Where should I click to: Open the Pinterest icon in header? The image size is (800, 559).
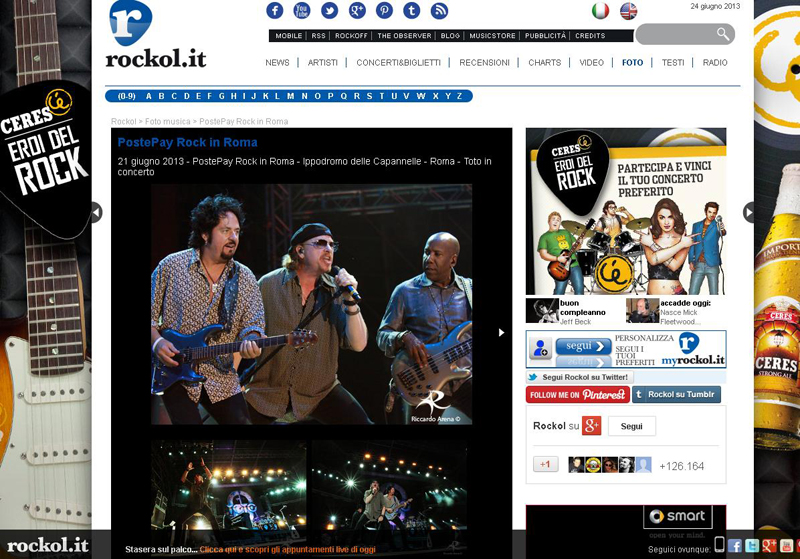(384, 10)
